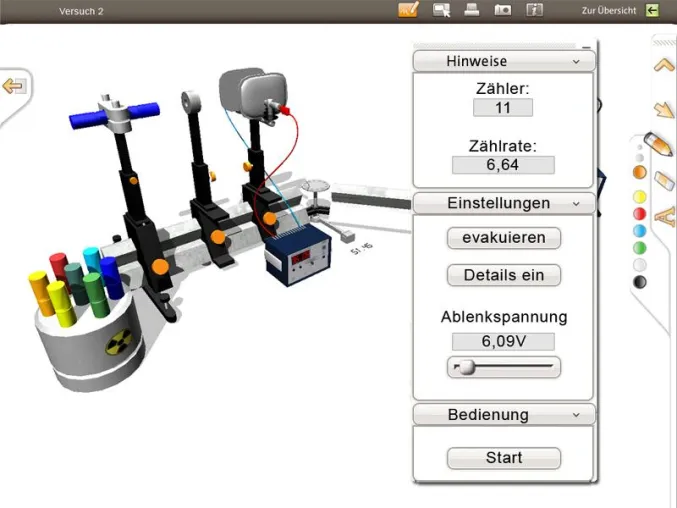Pick the red color swatch
Screen dimensions: 677x508
(x=639, y=214)
